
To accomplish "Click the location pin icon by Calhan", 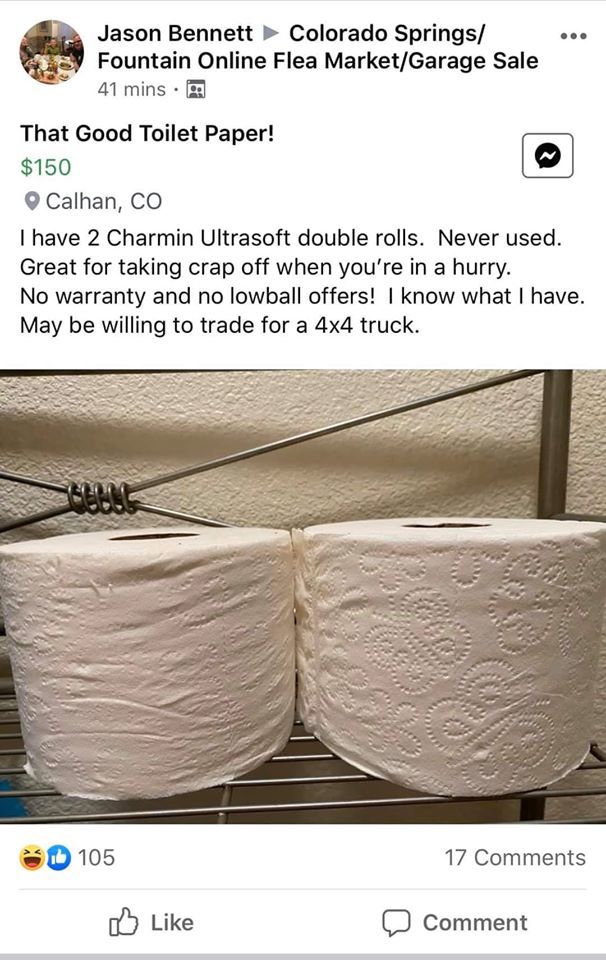I will (x=32, y=201).
